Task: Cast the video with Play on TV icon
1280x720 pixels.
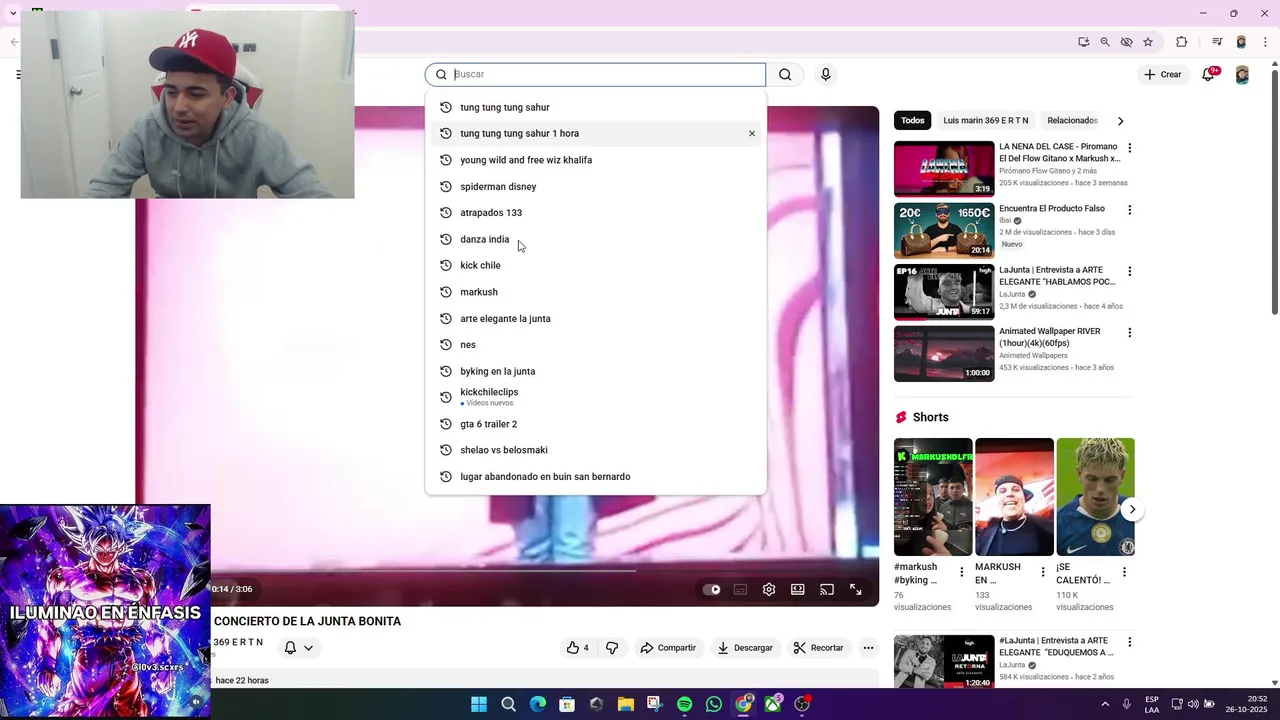Action: [x=827, y=589]
